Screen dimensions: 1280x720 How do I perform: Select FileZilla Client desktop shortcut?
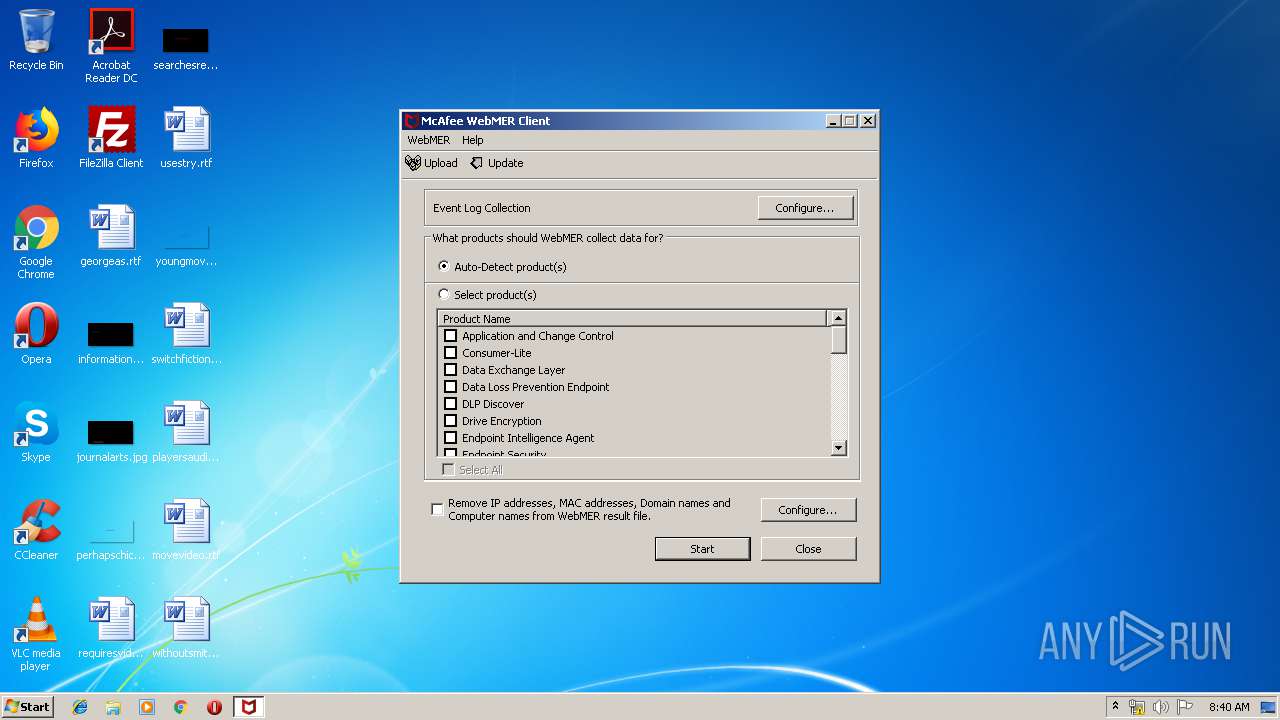pos(111,138)
